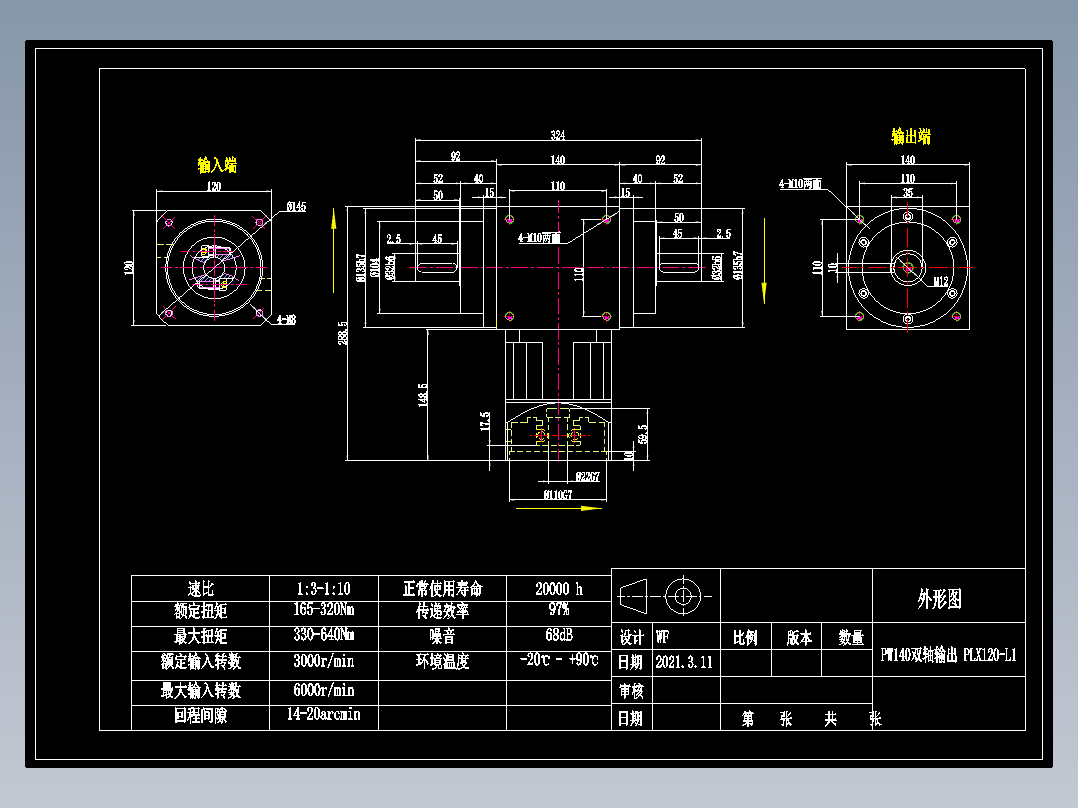Select the first-angle projection cone symbol
Image resolution: width=1078 pixels, height=808 pixels.
point(633,596)
